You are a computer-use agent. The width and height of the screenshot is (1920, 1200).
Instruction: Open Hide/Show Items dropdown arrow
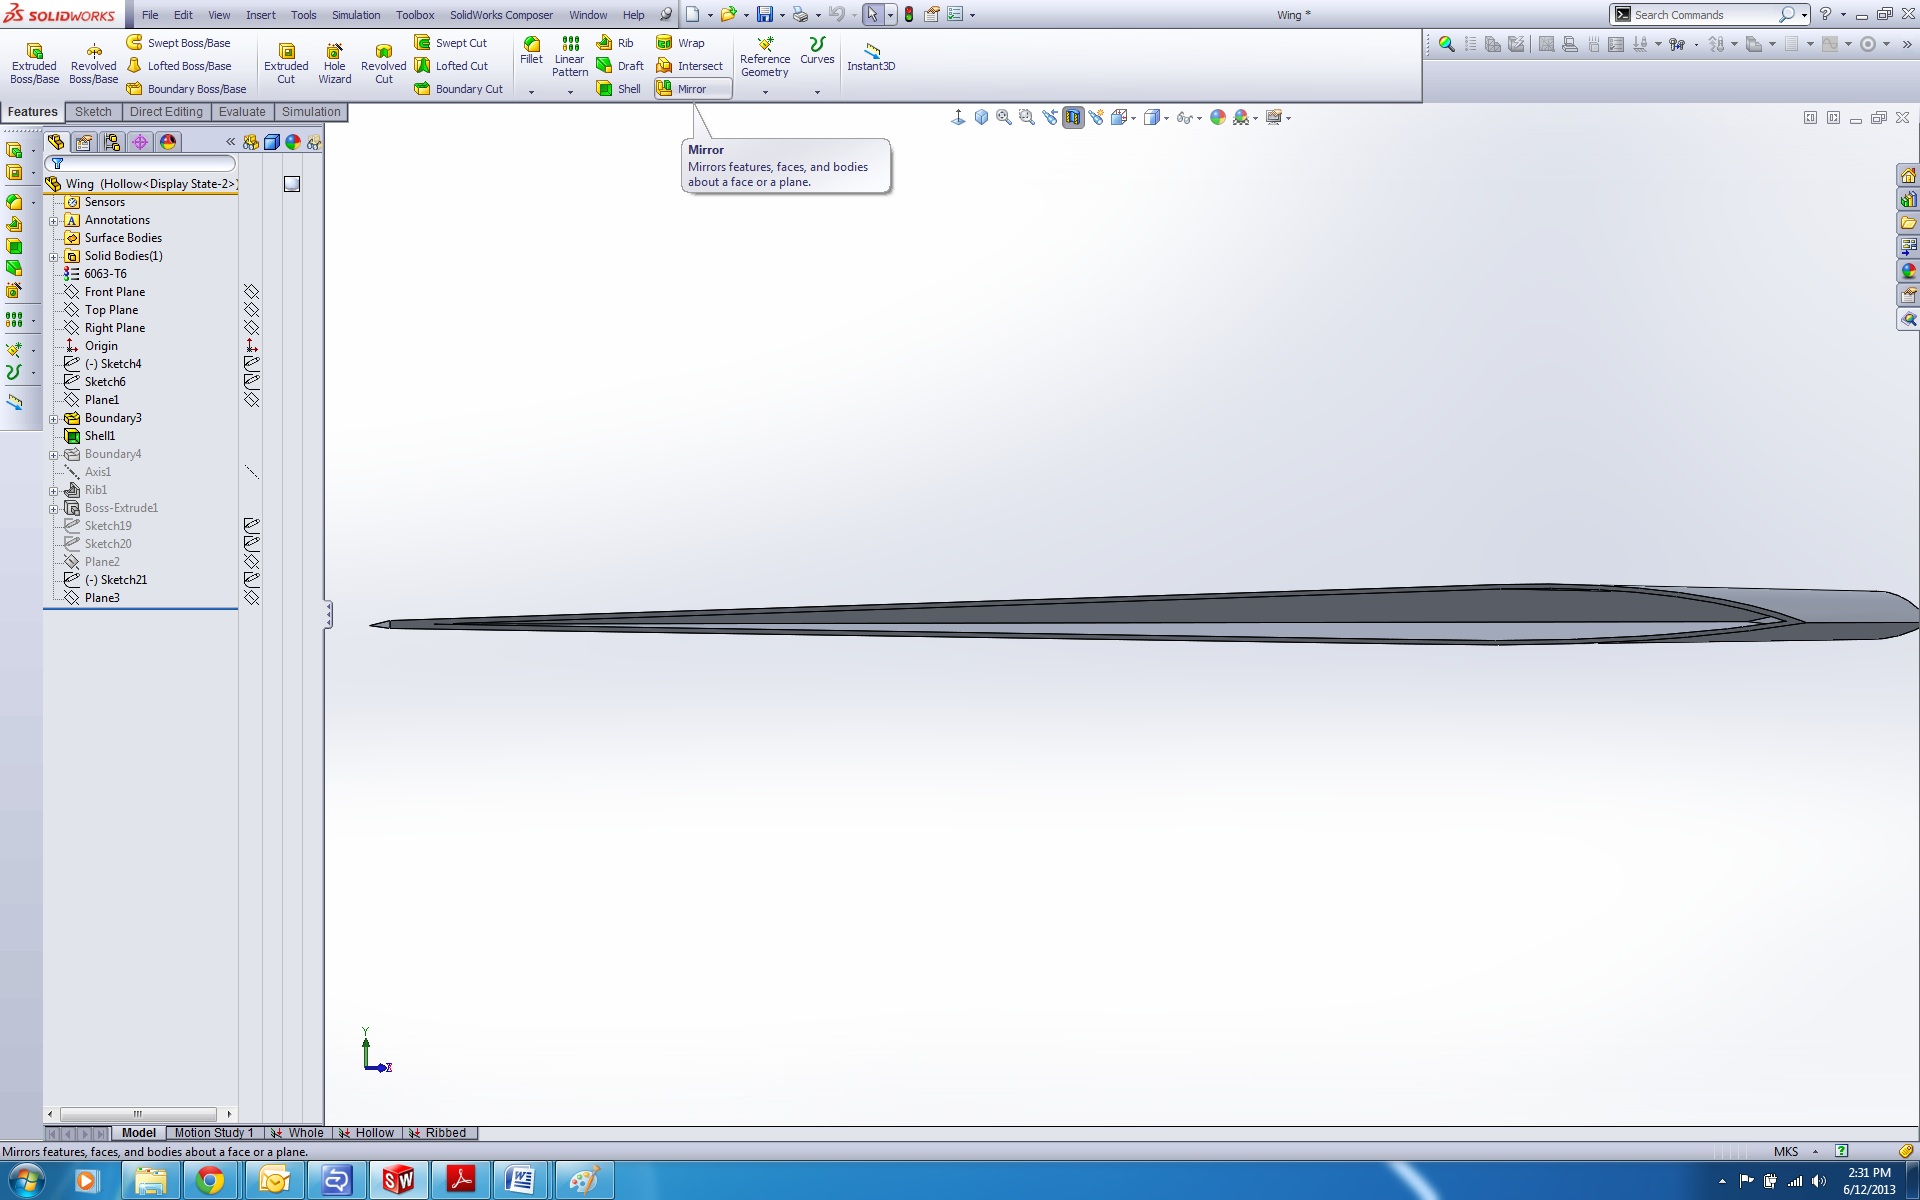1199,119
